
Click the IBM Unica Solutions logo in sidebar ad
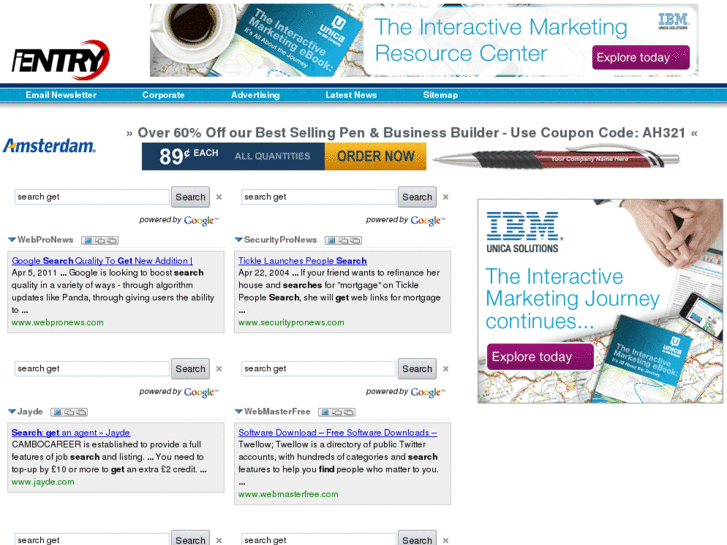pyautogui.click(x=524, y=232)
